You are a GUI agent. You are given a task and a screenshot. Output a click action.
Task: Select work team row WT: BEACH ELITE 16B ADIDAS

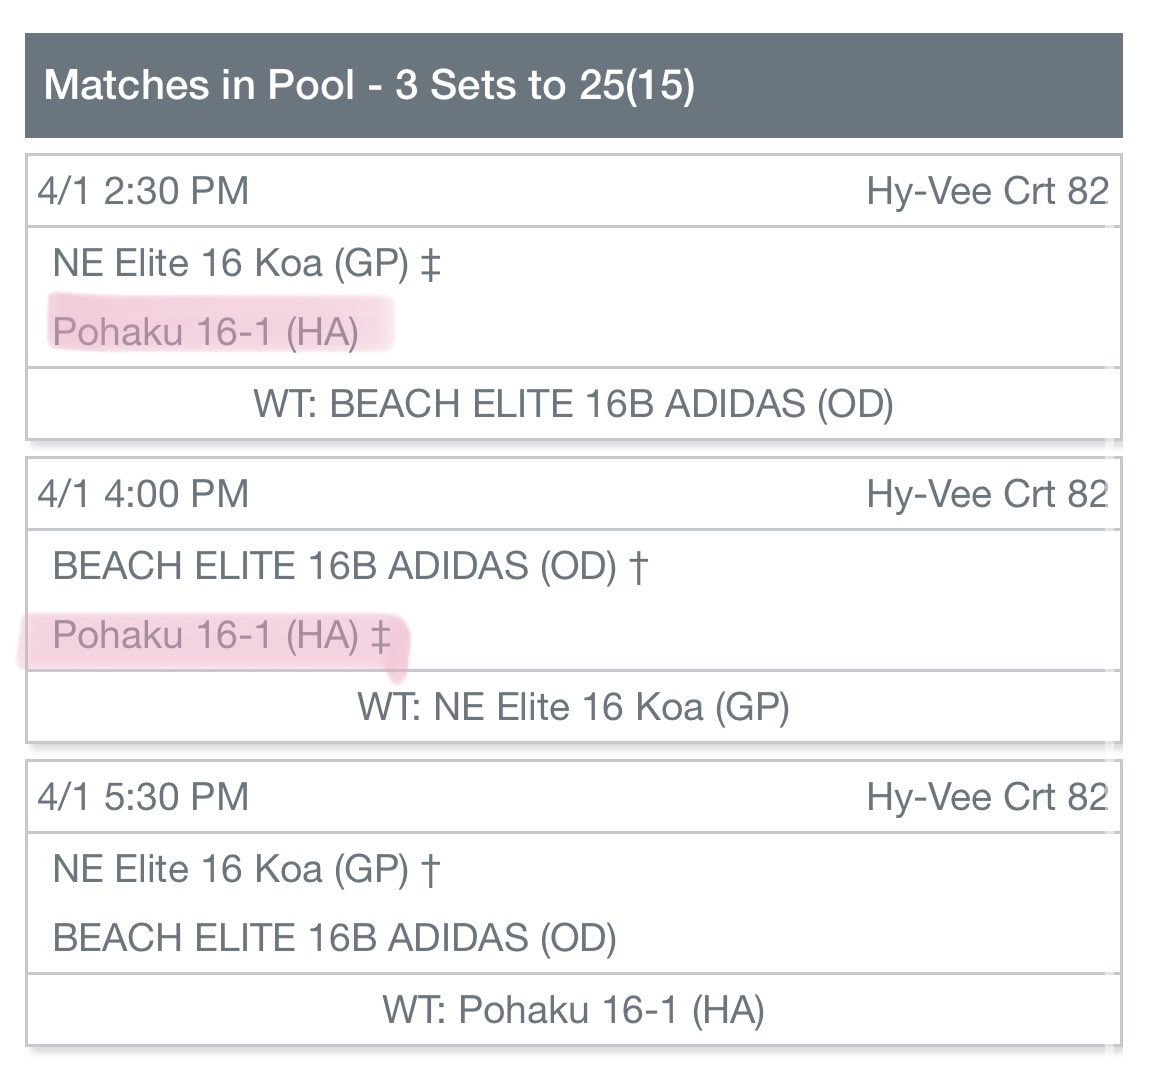click(573, 404)
